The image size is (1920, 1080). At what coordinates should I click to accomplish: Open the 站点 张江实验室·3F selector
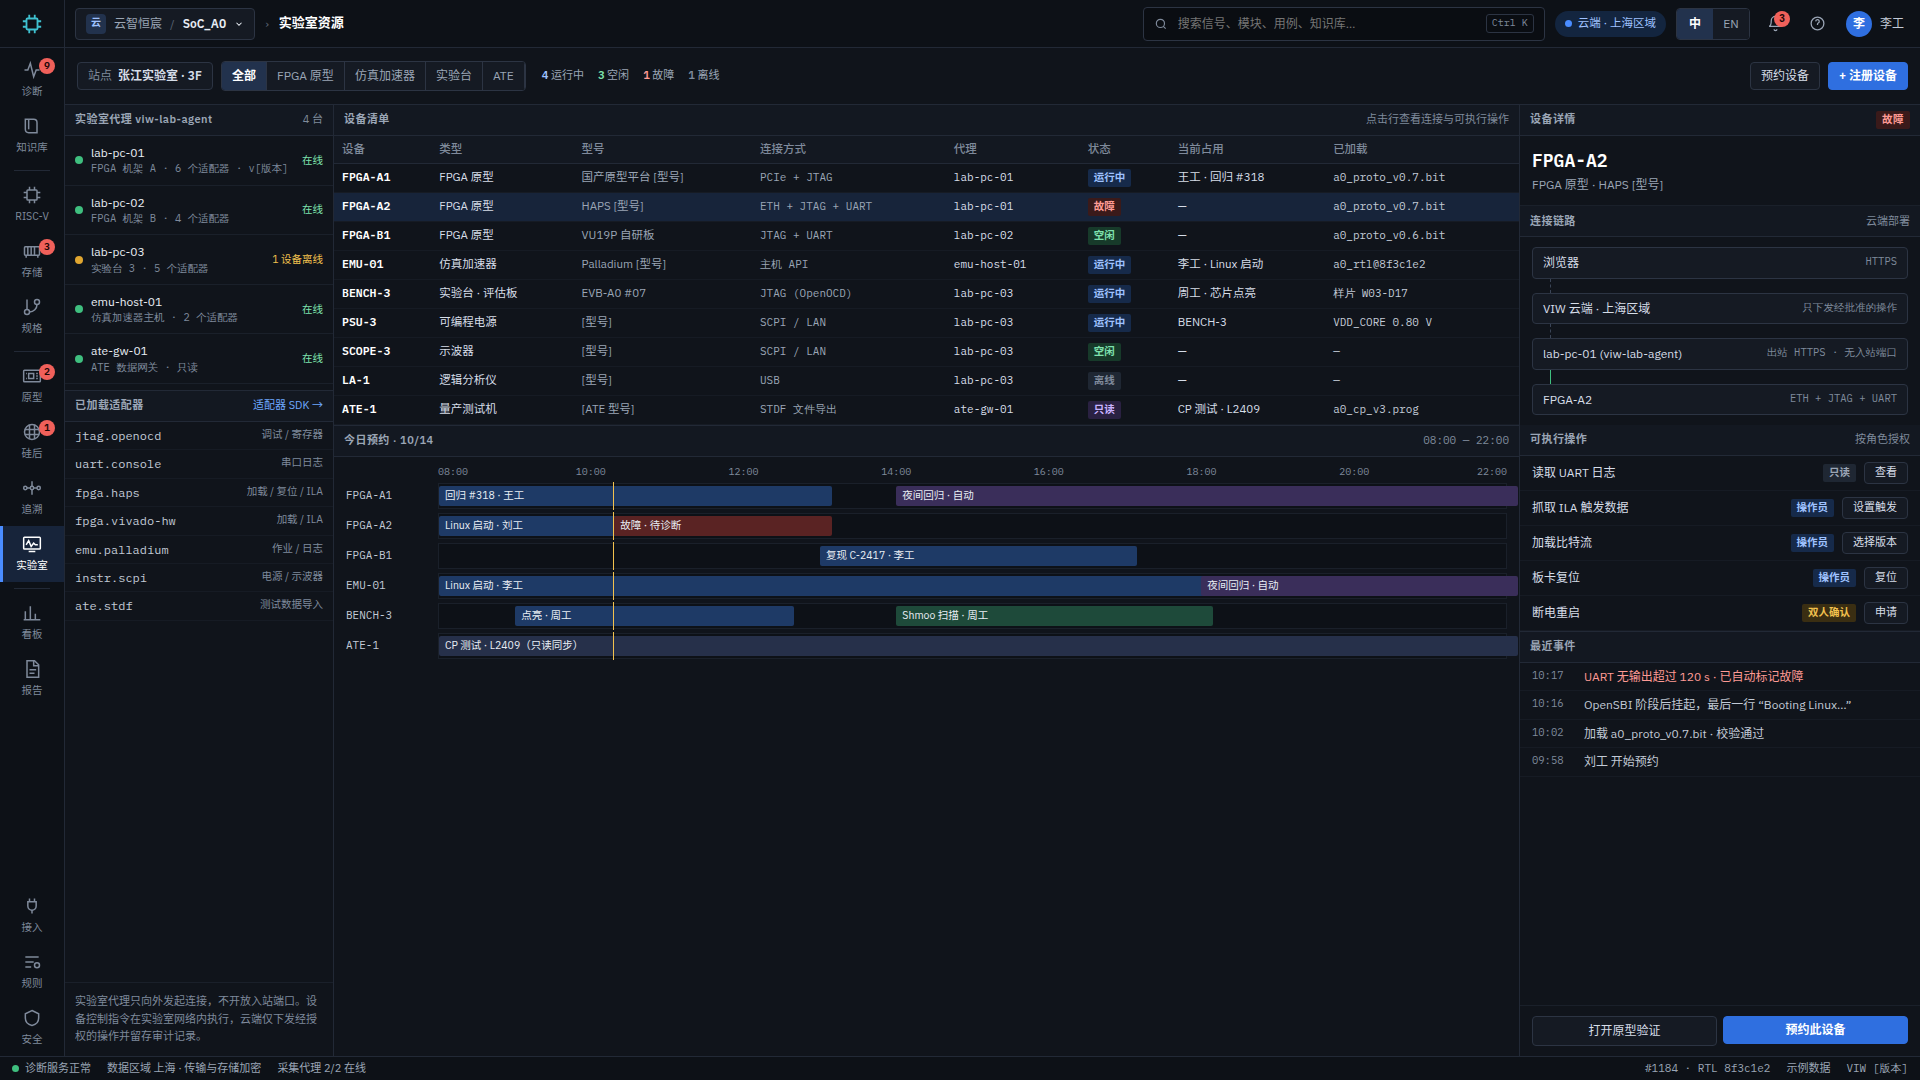coord(145,75)
